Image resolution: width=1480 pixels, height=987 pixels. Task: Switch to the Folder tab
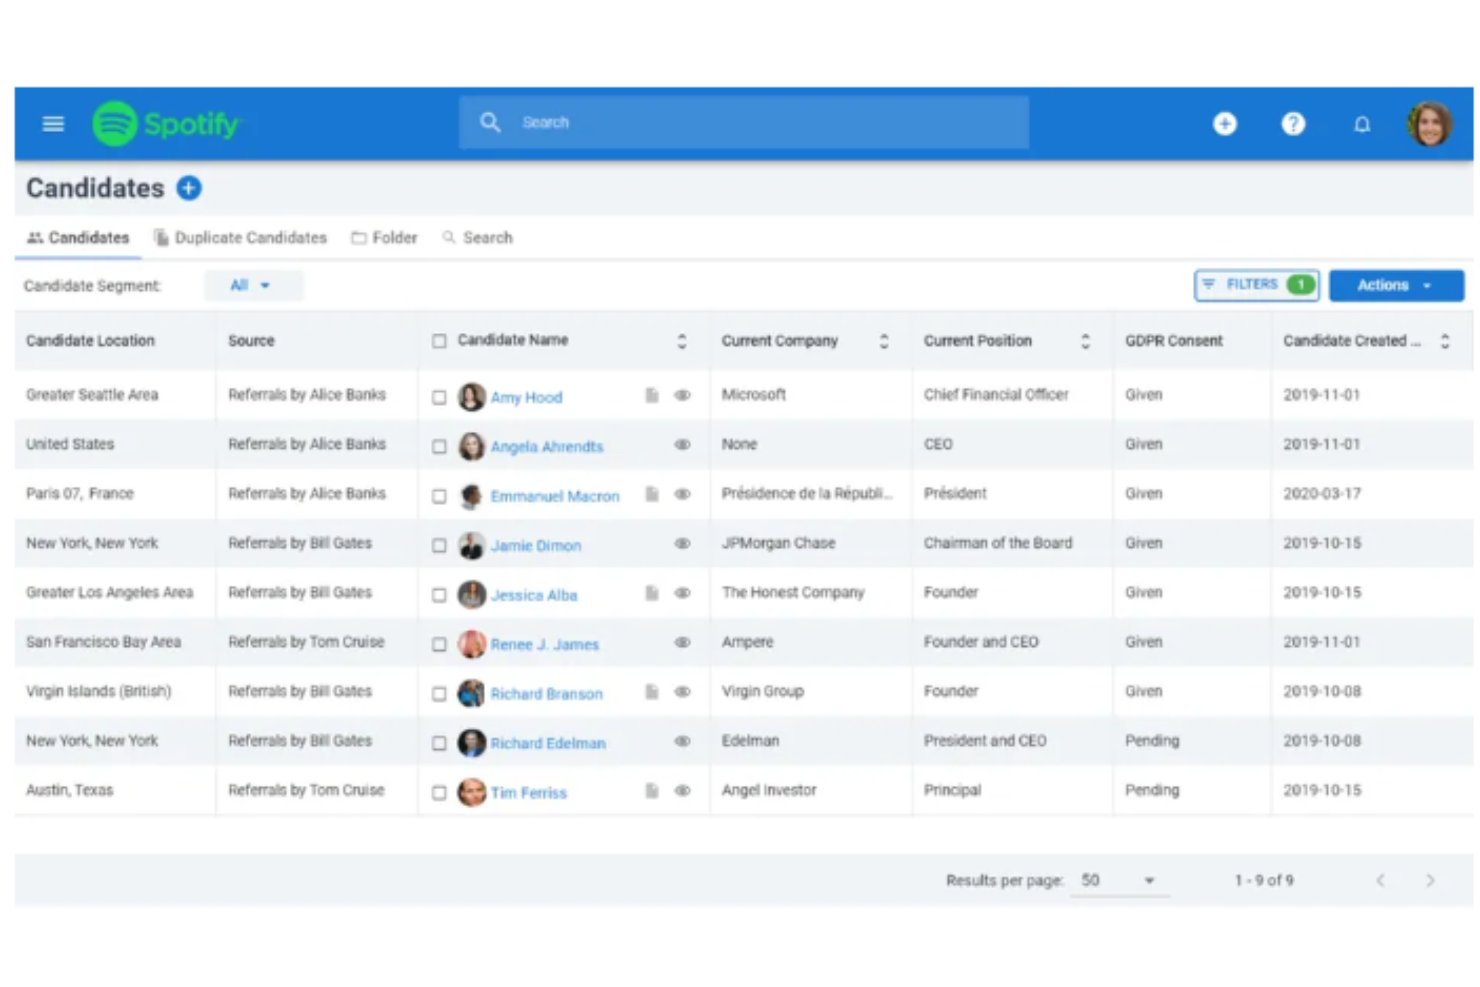point(384,238)
